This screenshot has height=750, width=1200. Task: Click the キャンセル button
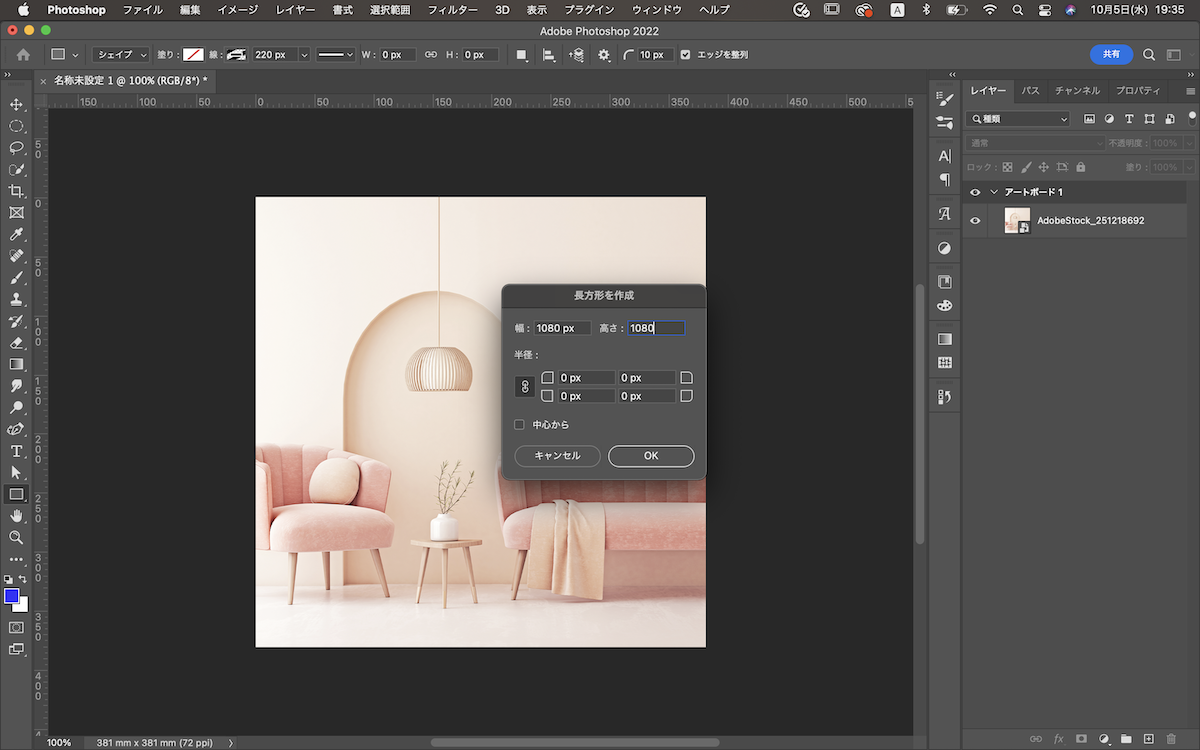tap(557, 456)
